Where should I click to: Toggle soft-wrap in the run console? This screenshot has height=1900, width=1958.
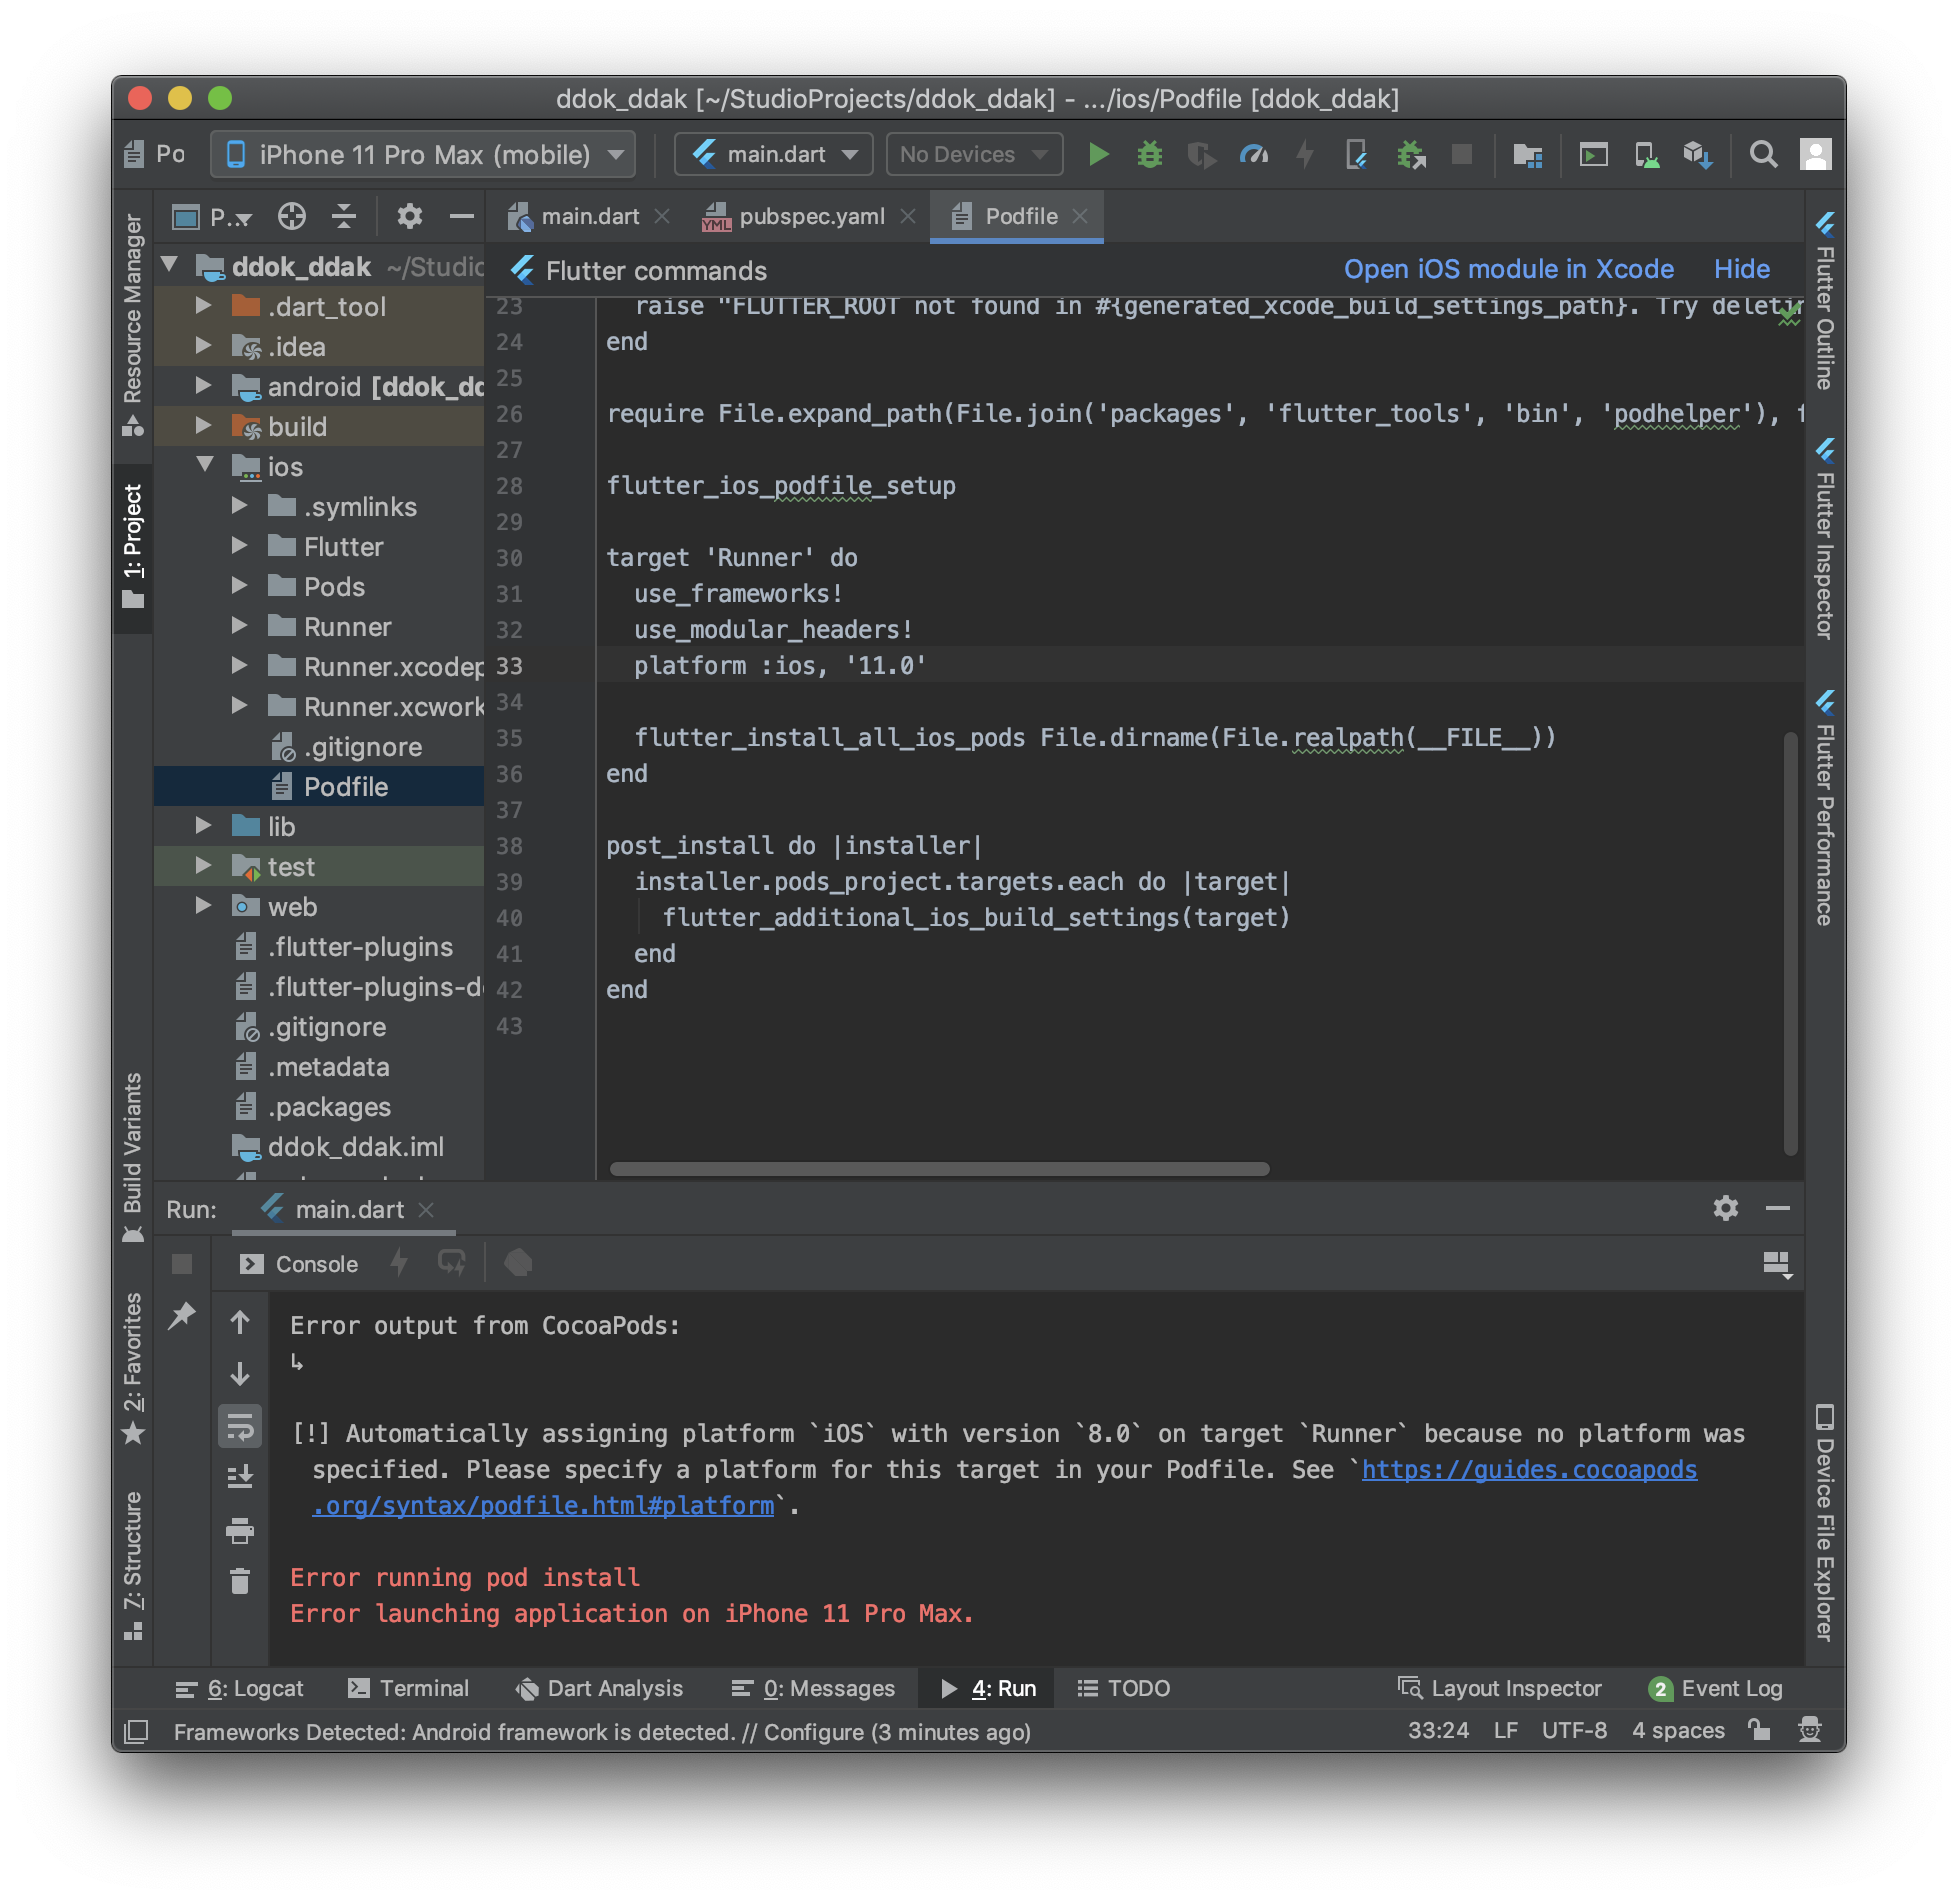coord(240,1427)
